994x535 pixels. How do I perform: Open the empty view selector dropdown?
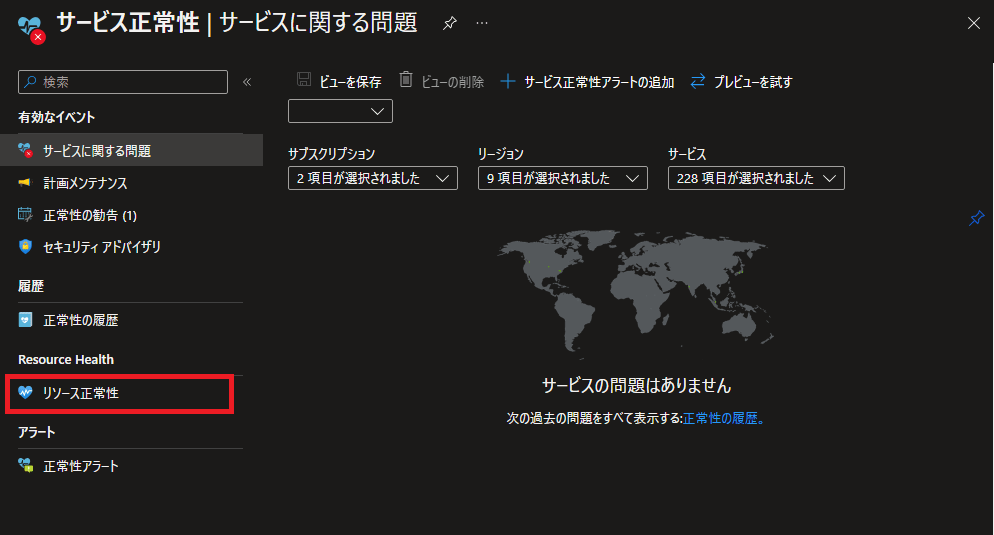[340, 111]
